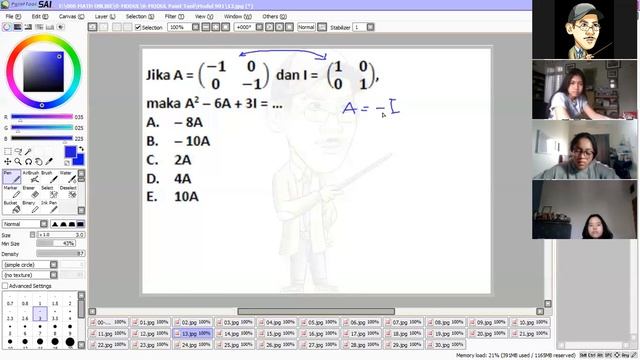Open the Canvas menu
This screenshot has width=640, height=360.
(x=71, y=16)
